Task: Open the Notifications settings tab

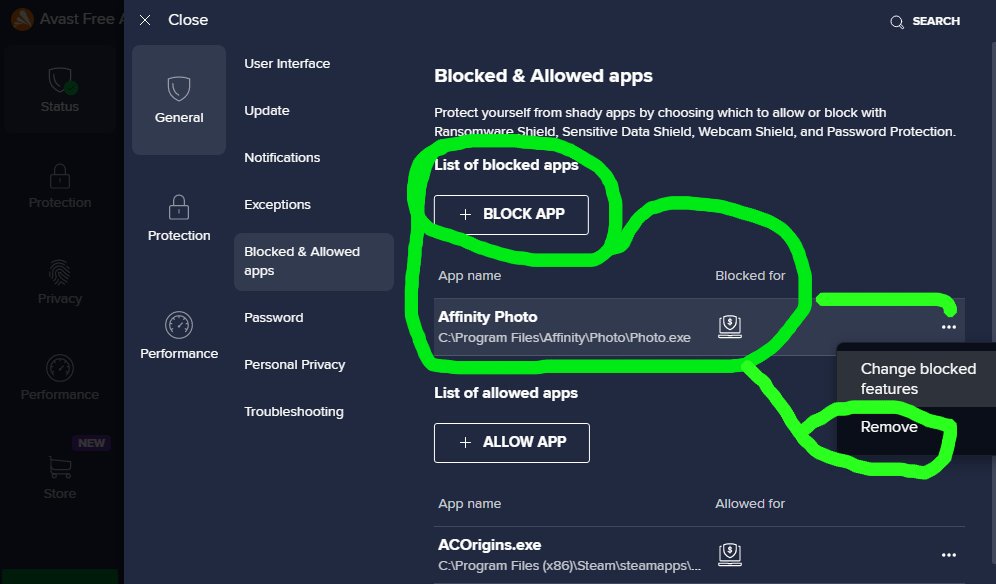Action: point(282,158)
